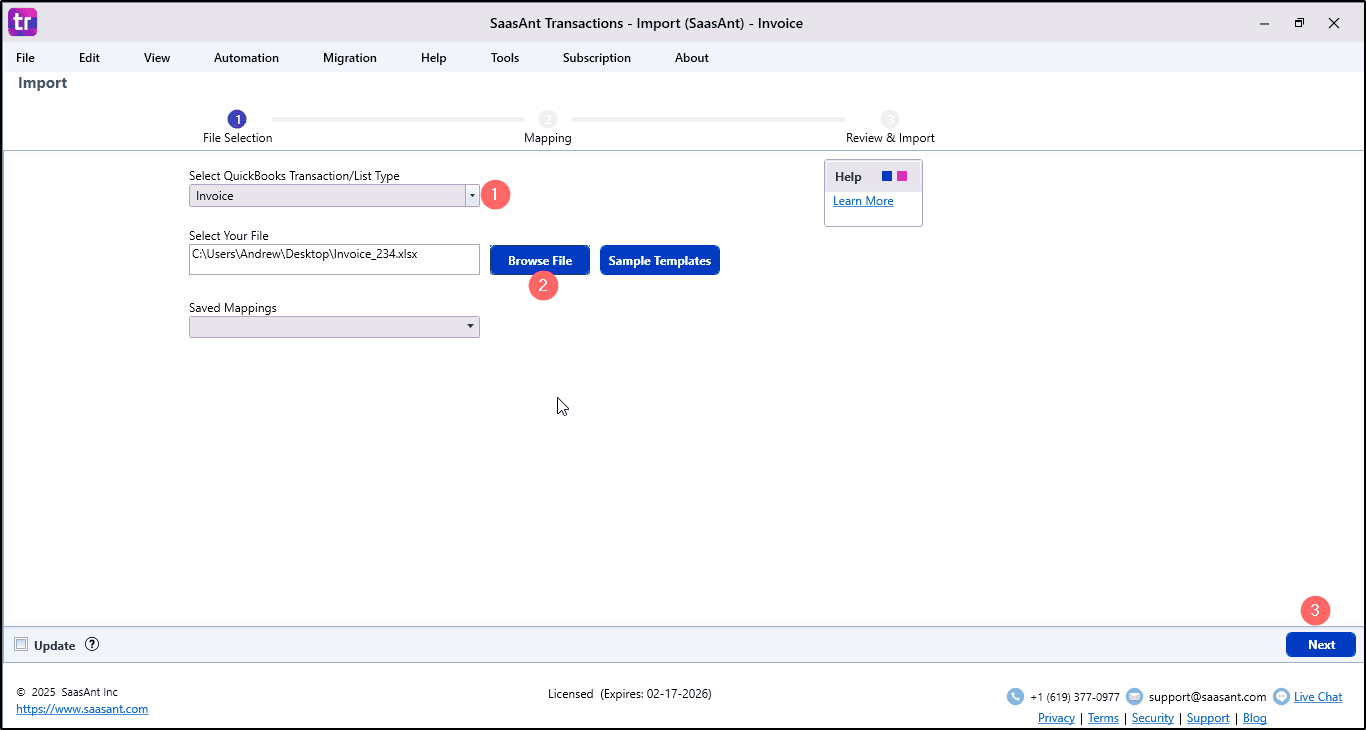Screen dimensions: 1366x730
Task: Open the Automation menu
Action: [246, 58]
